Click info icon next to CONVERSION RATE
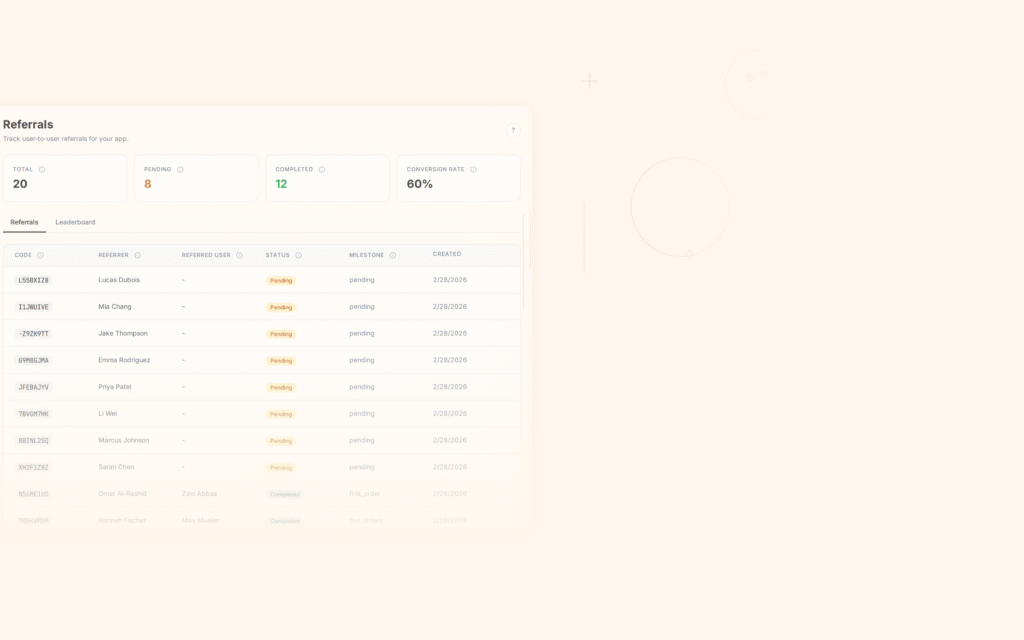Screen dimensions: 1024x640 tap(473, 170)
